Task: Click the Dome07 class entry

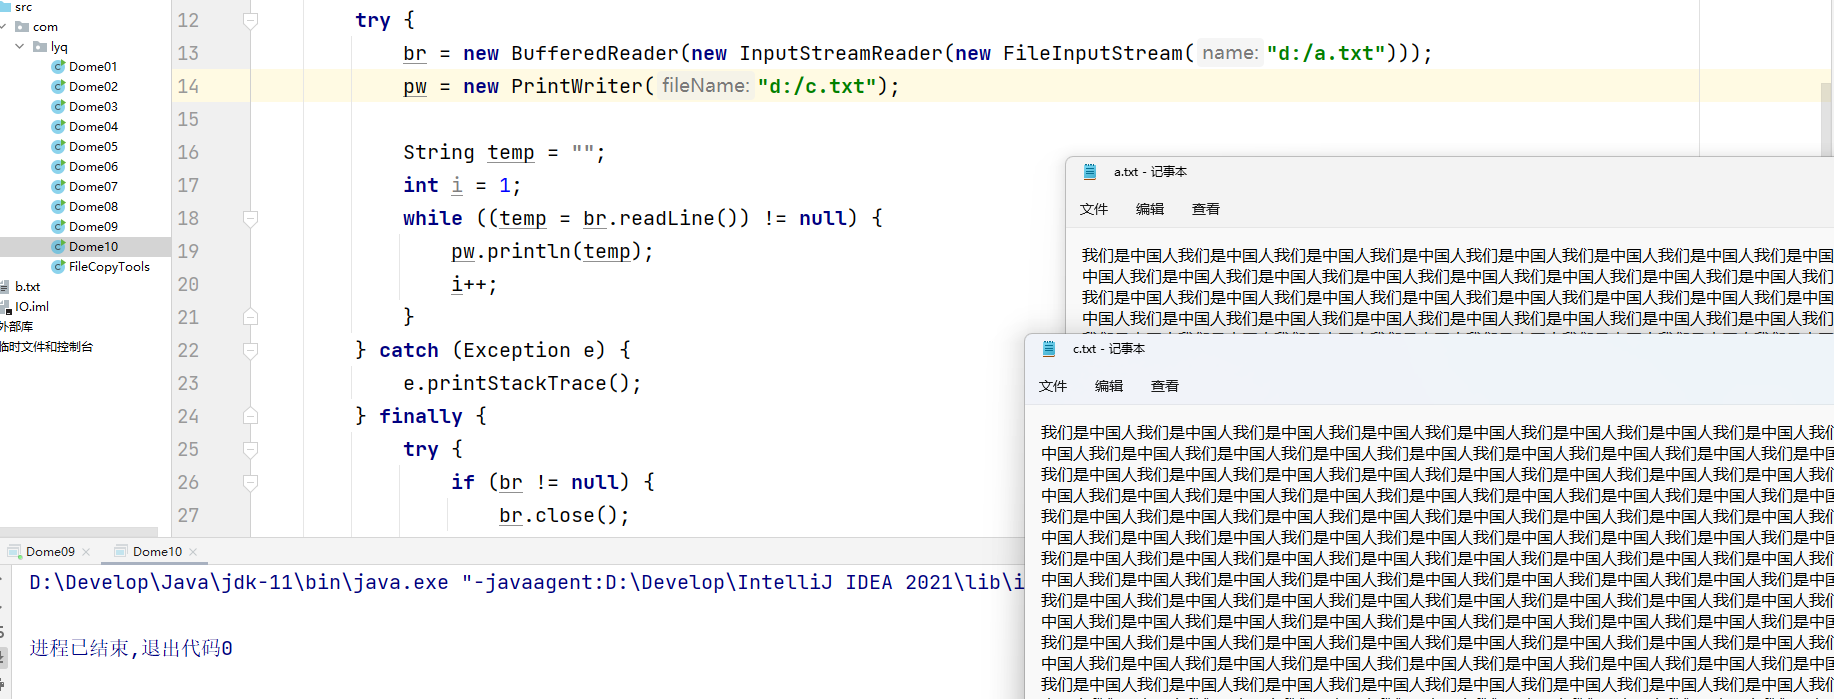Action: click(93, 187)
